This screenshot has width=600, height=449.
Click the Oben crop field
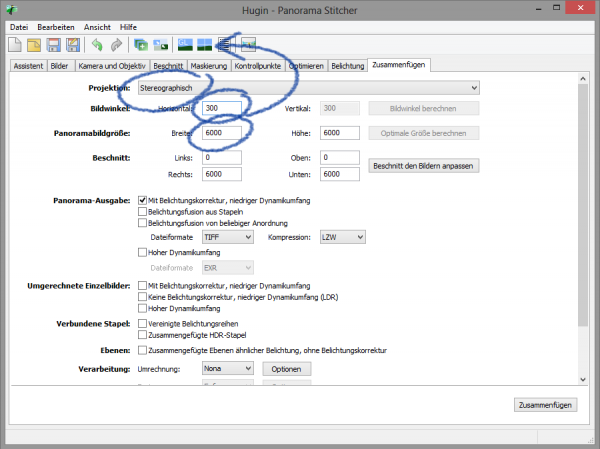coord(340,157)
